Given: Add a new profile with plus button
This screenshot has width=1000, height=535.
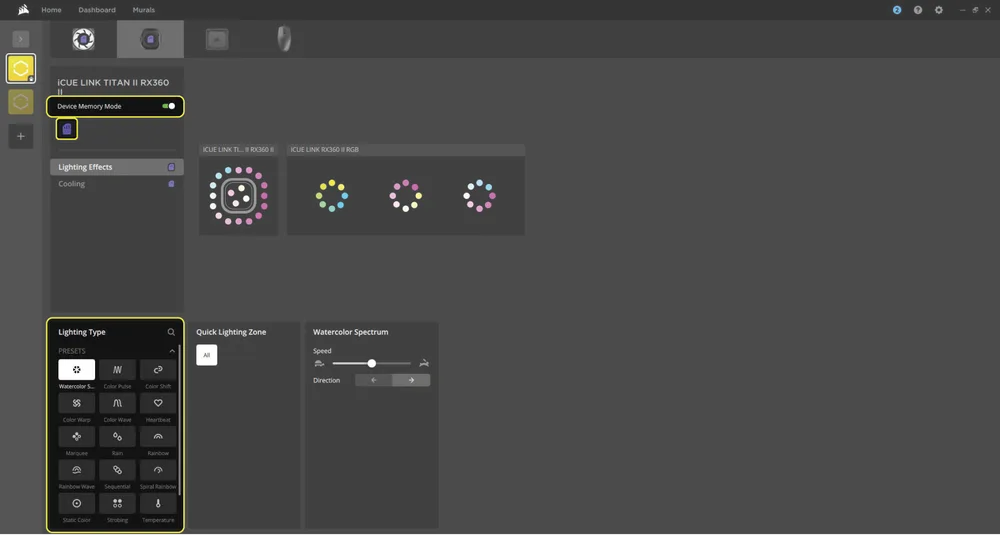Looking at the screenshot, I should tap(20, 136).
